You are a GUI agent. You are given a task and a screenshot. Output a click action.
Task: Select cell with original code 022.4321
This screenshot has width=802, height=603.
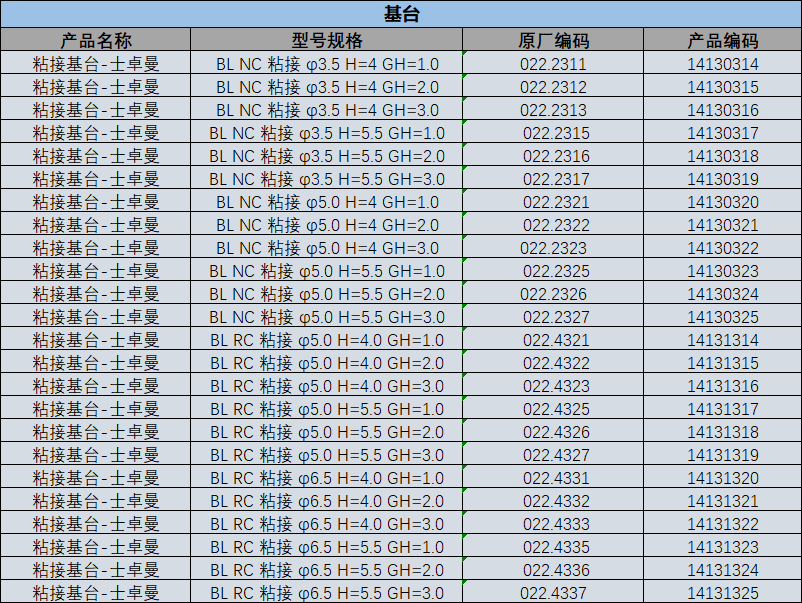point(553,339)
